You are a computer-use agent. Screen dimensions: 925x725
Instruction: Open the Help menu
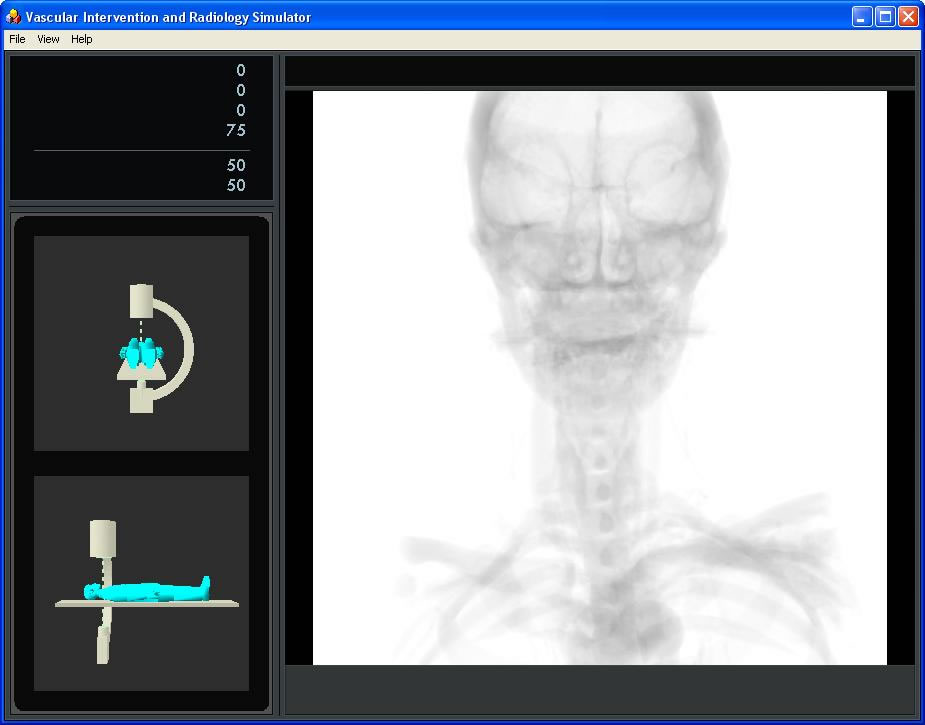[x=81, y=39]
